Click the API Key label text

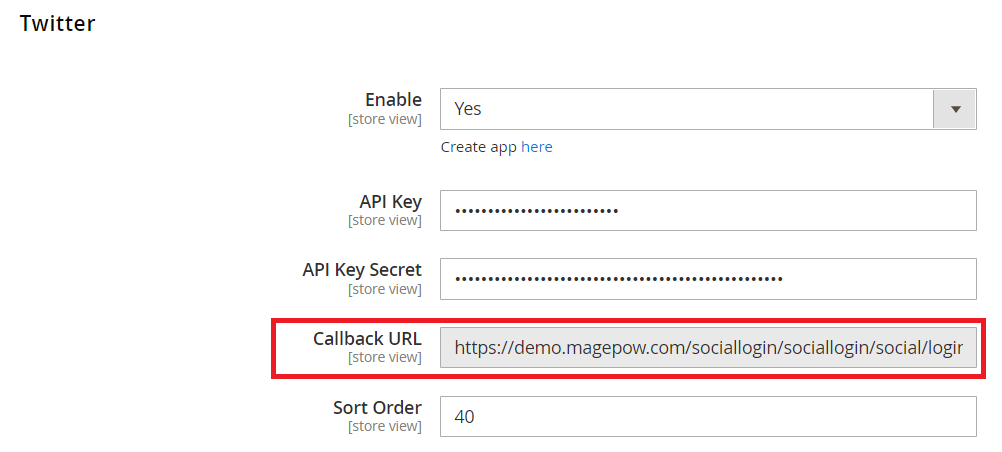390,202
